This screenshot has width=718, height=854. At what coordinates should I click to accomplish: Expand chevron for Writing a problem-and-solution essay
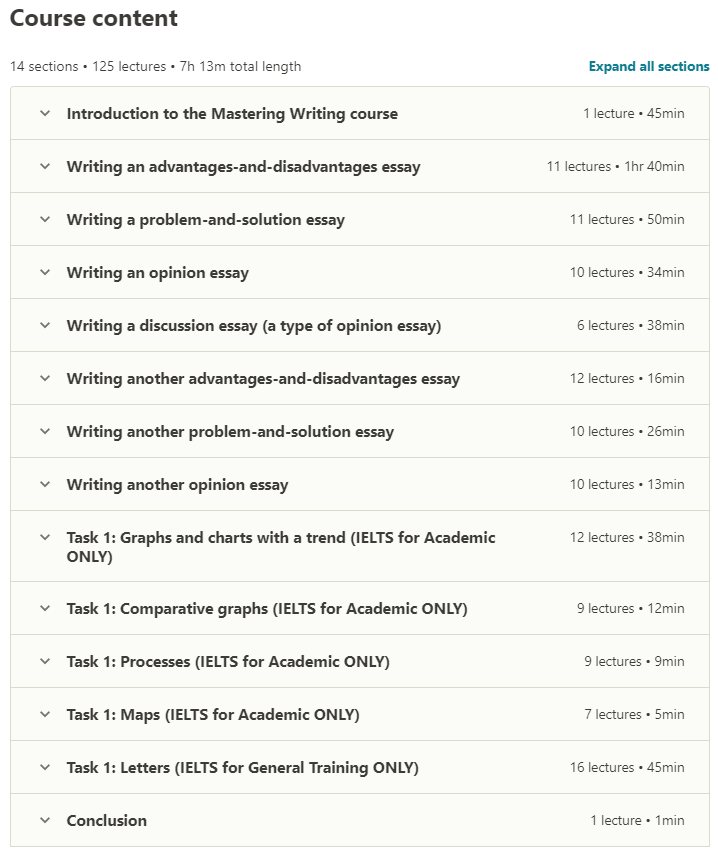(x=45, y=219)
